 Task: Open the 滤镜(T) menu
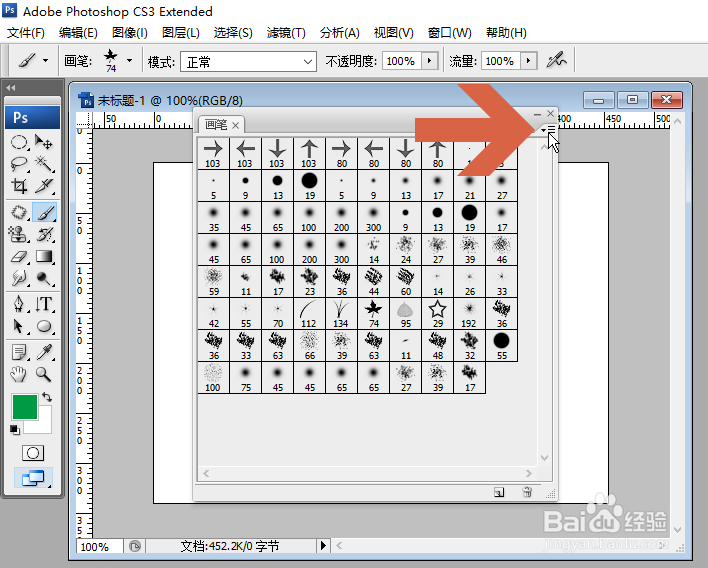click(286, 33)
